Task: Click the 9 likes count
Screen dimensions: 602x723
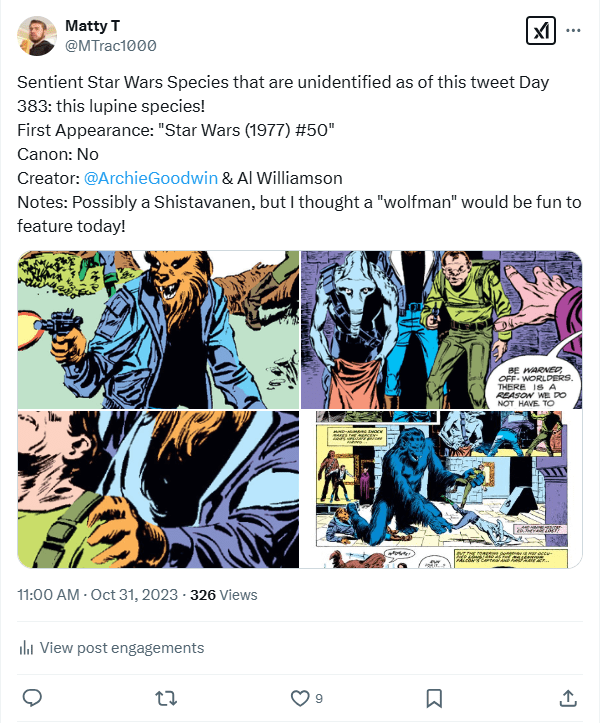Action: 318,698
